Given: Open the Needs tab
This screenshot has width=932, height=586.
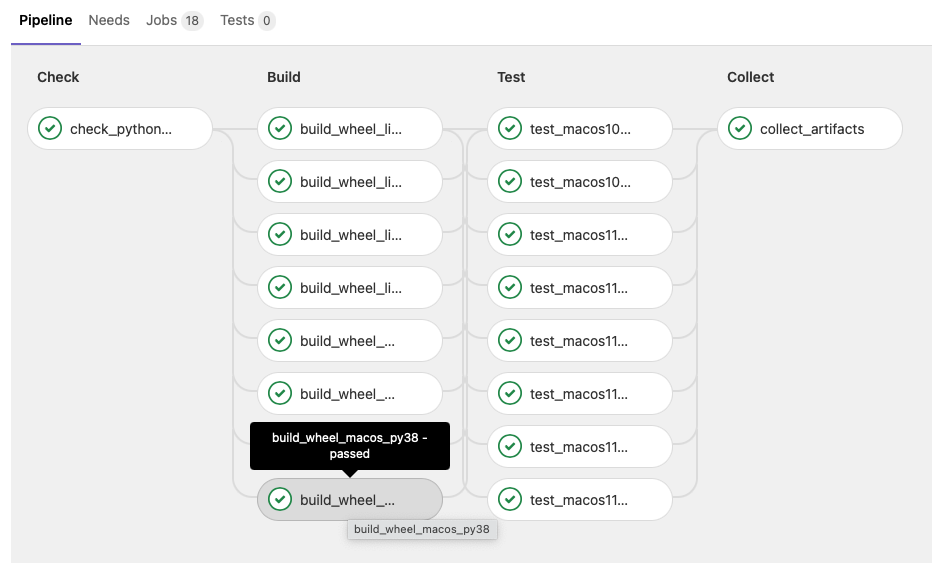Looking at the screenshot, I should [109, 20].
